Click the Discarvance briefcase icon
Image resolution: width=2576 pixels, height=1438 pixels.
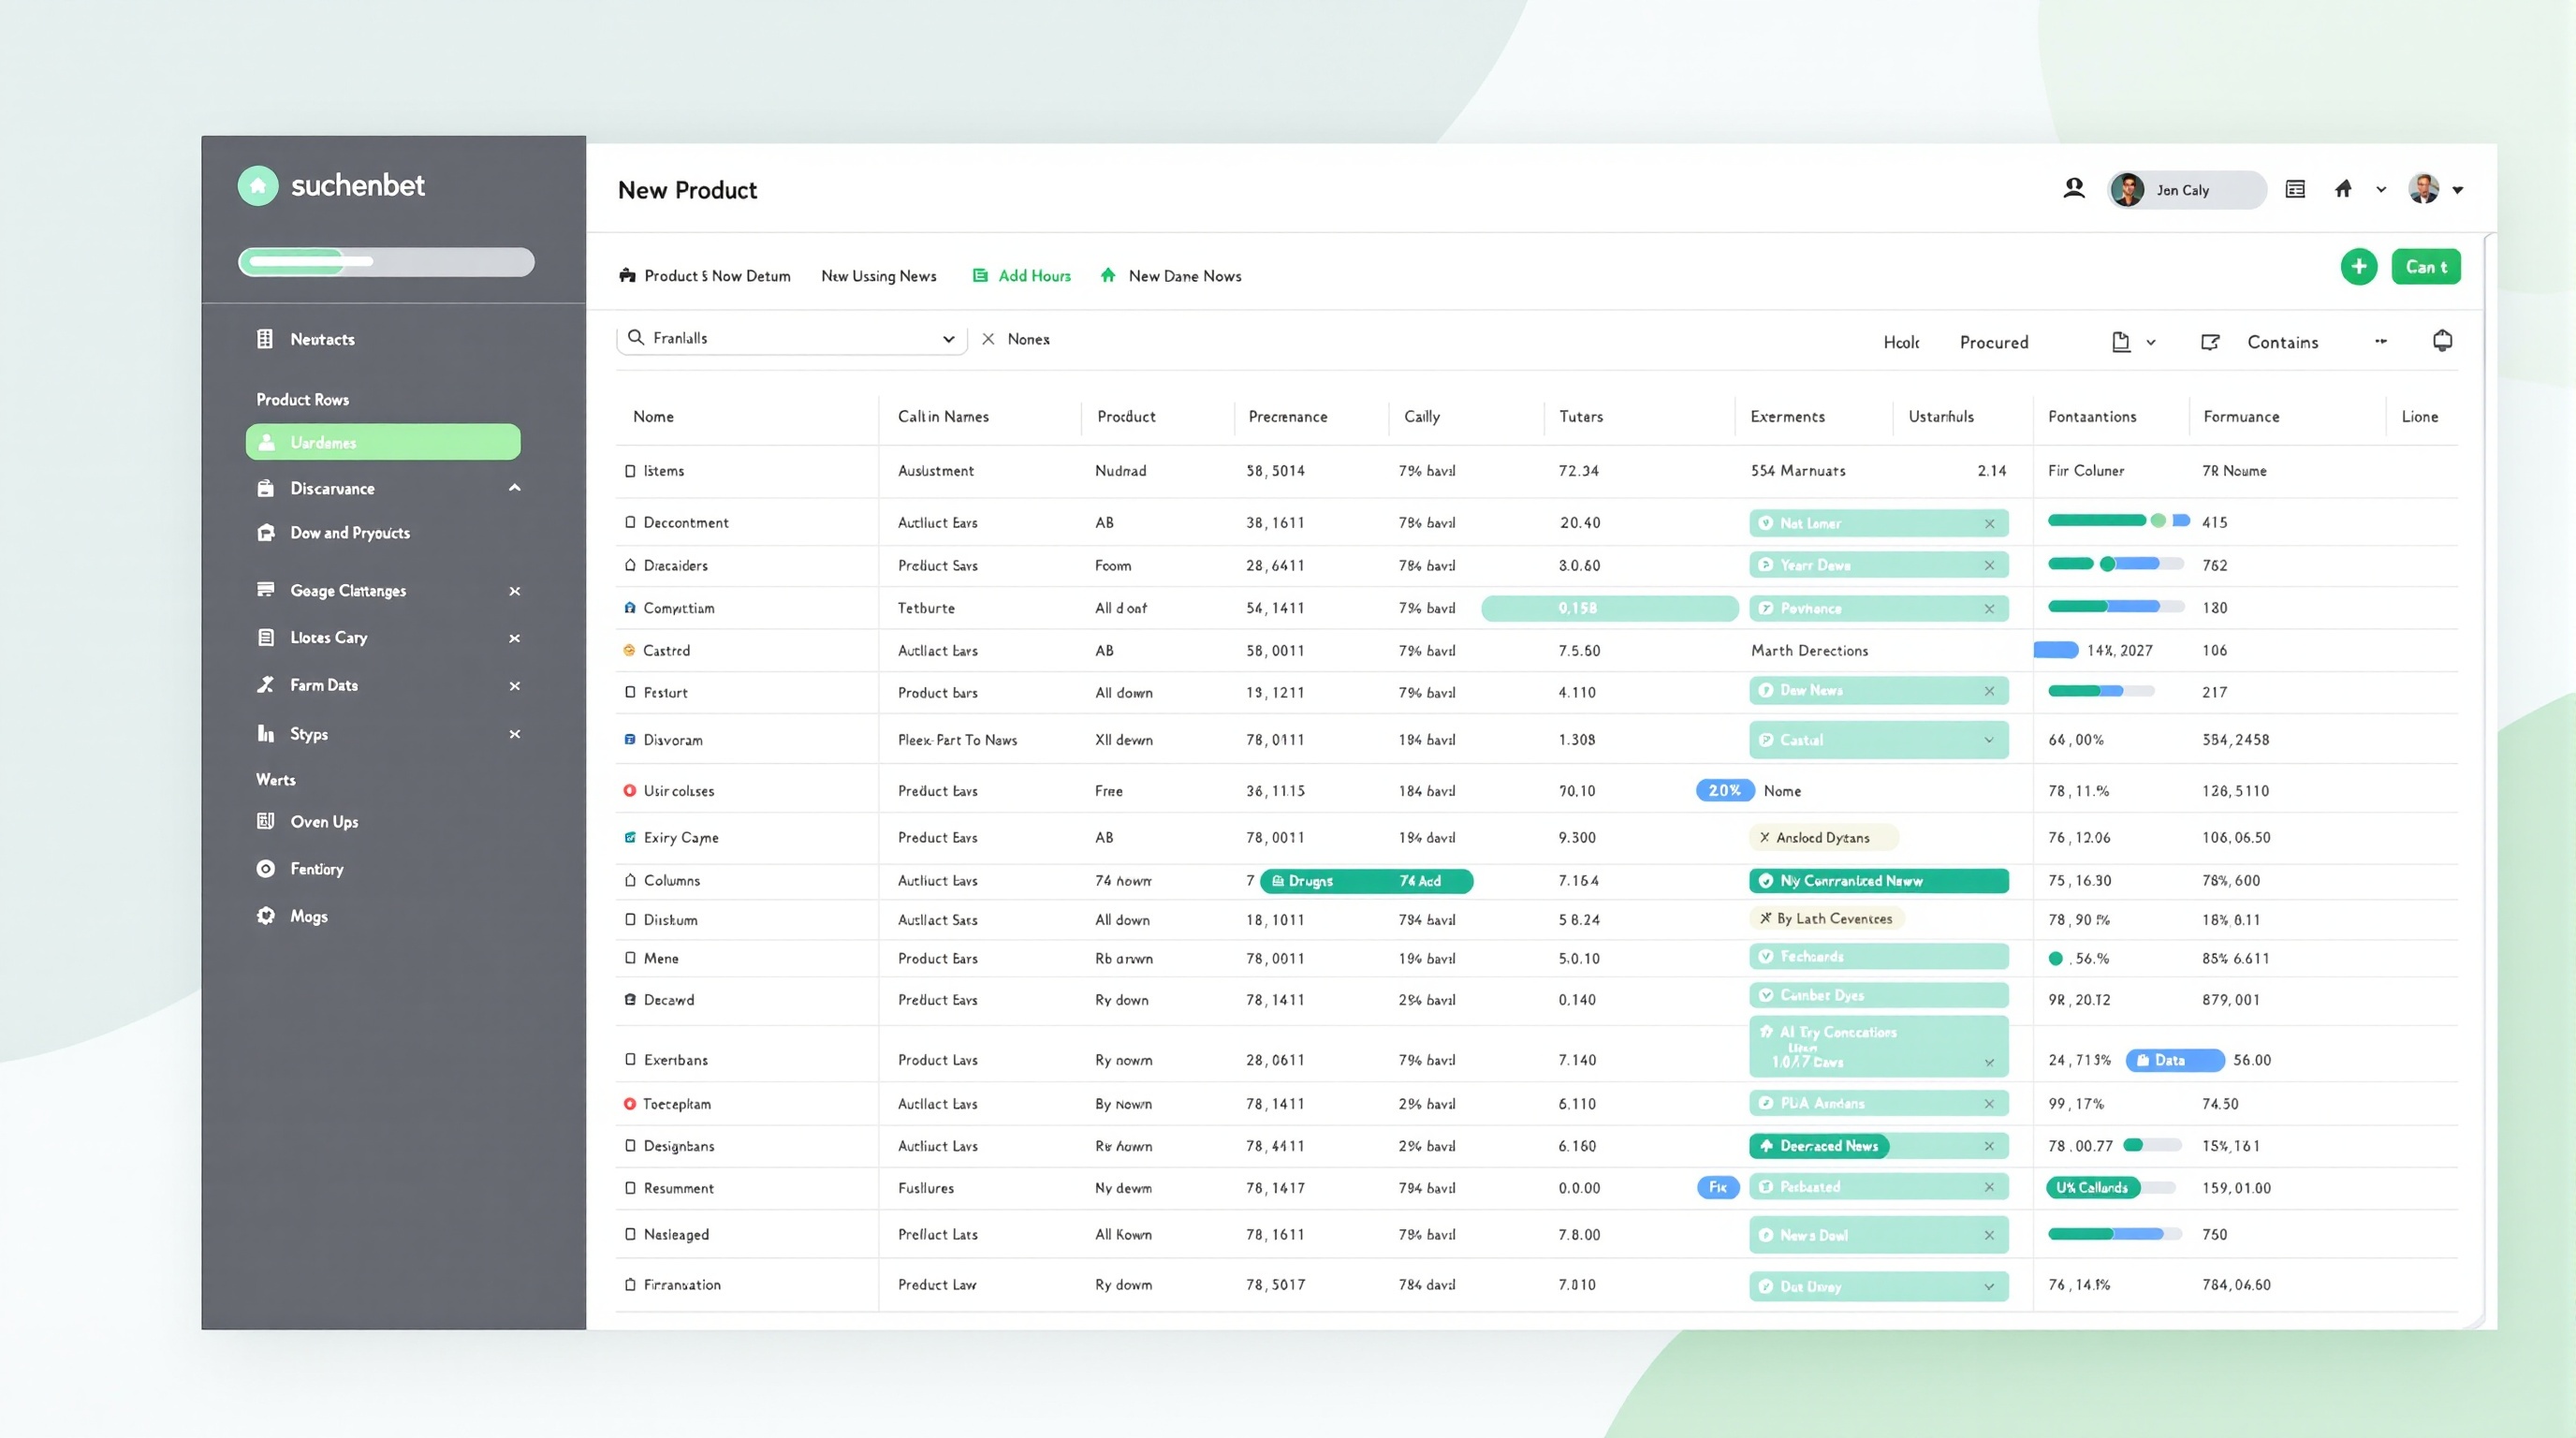(265, 488)
